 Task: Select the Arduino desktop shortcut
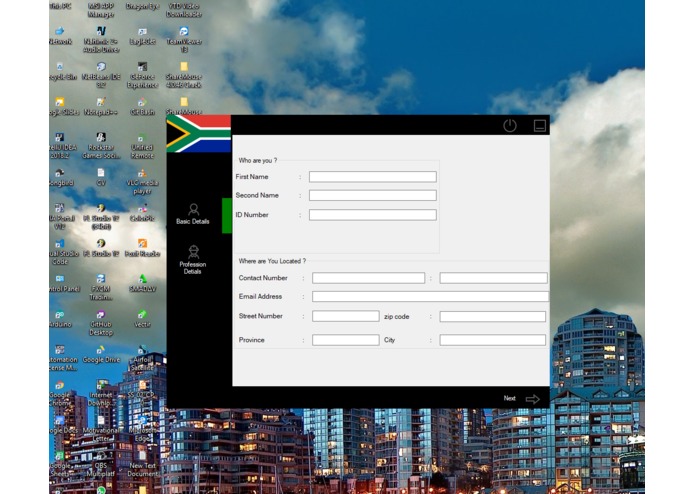coord(60,319)
